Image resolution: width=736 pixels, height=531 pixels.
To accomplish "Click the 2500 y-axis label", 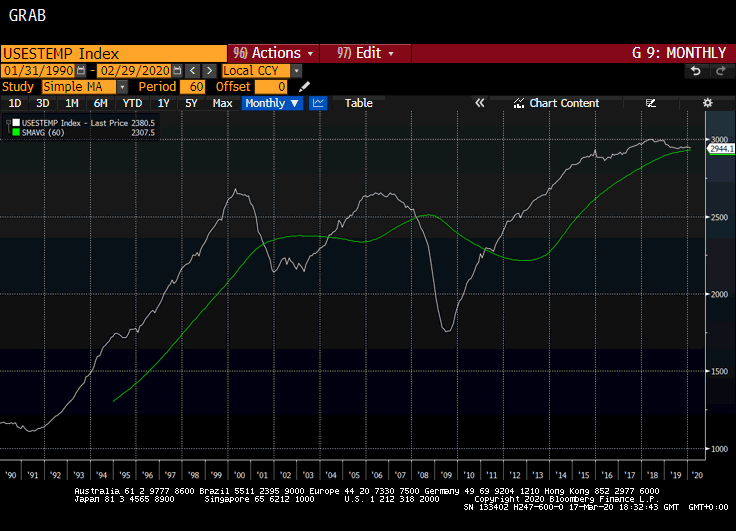I will [x=720, y=217].
